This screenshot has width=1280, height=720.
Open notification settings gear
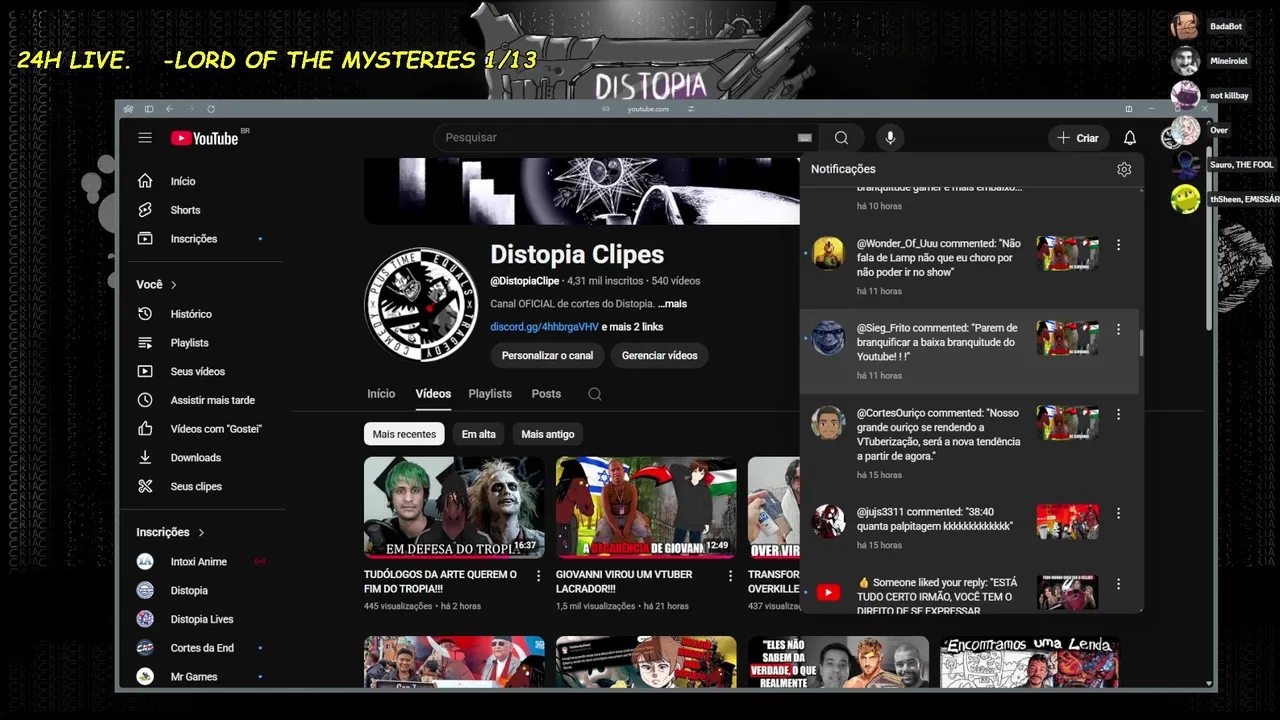pos(1124,169)
